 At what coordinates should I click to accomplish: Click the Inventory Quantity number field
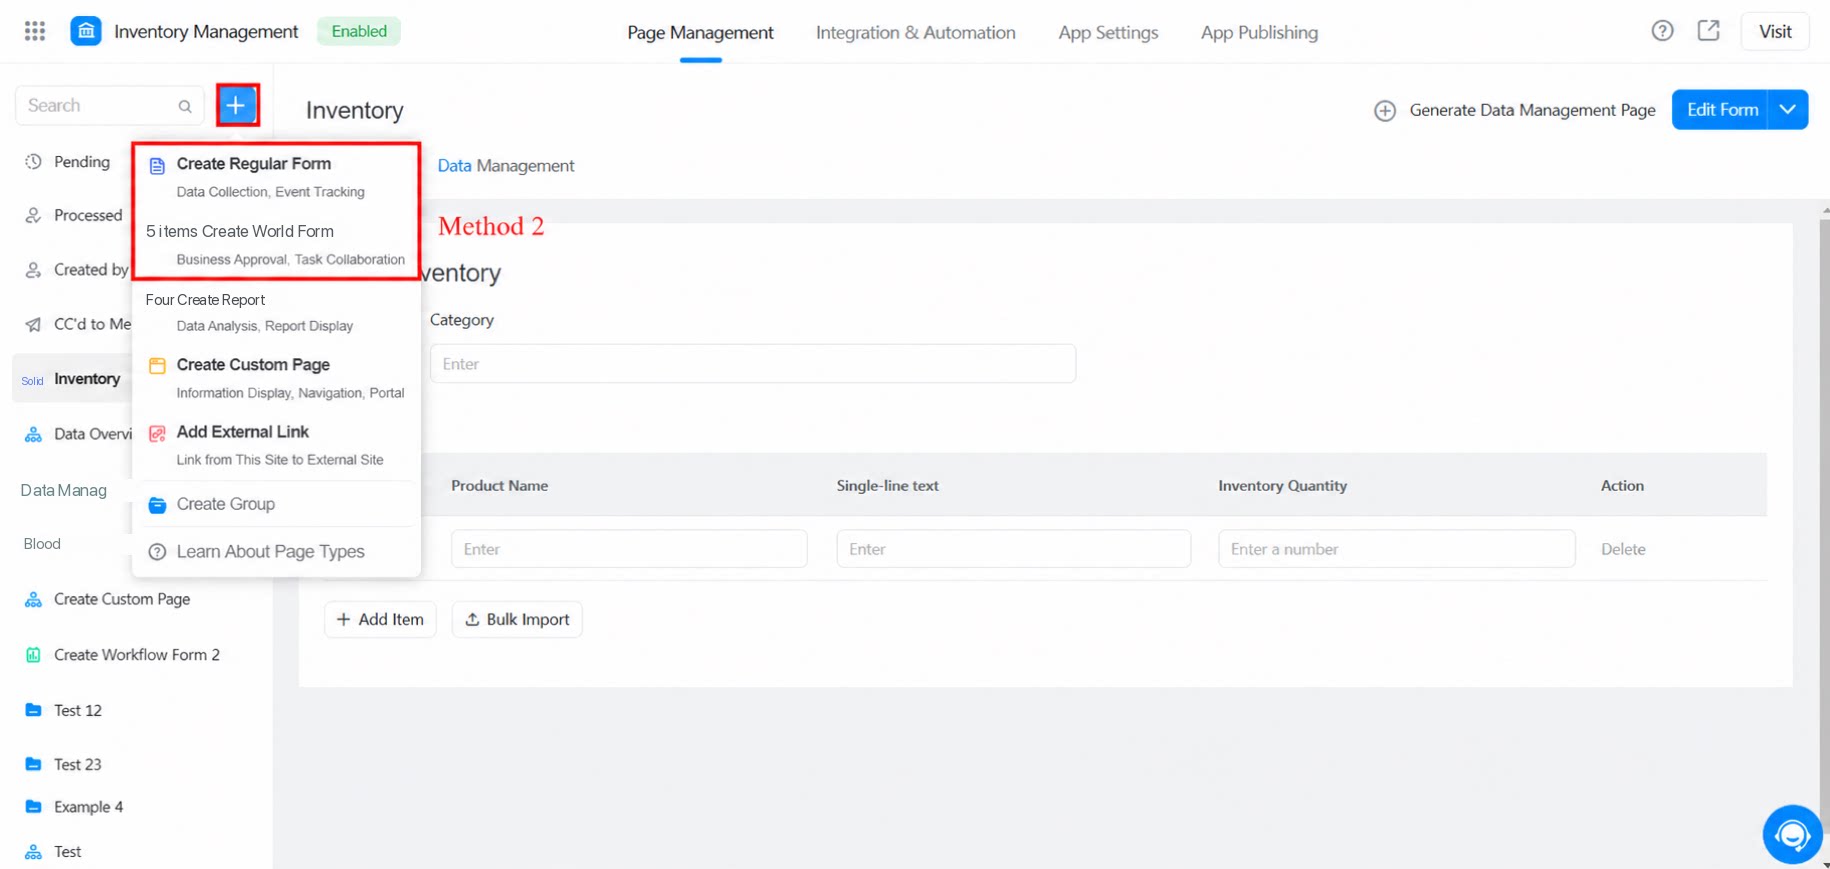point(1396,549)
